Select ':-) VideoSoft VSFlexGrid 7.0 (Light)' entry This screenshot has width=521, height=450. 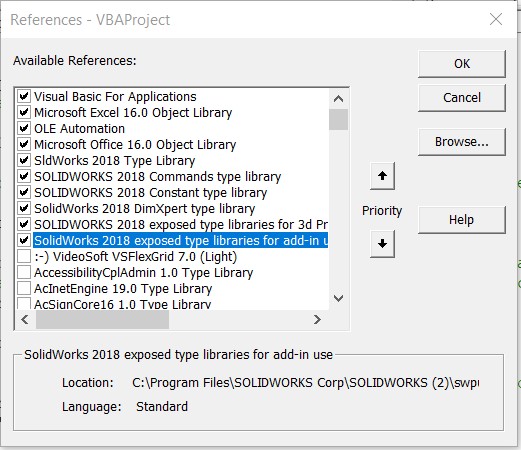pos(136,256)
